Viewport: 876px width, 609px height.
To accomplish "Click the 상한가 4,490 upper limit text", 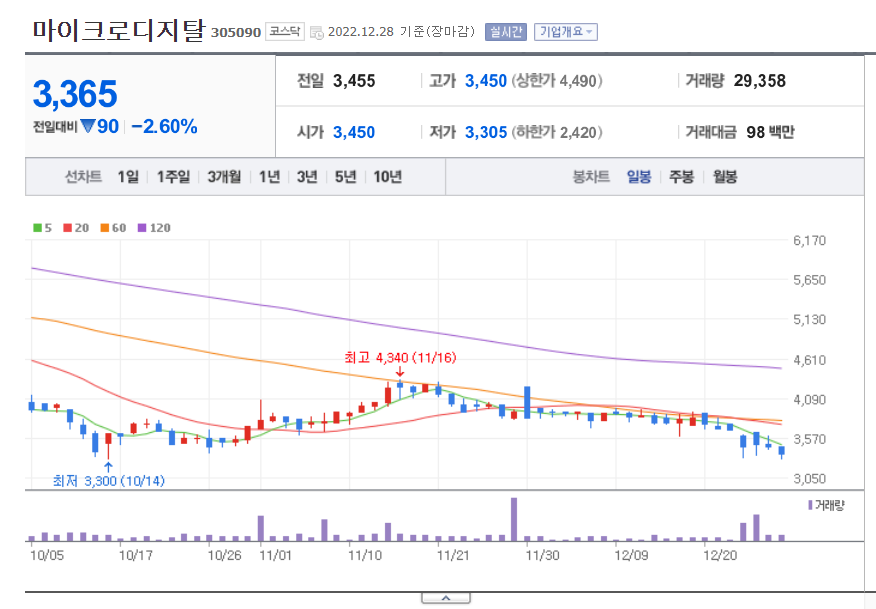I will (x=557, y=81).
